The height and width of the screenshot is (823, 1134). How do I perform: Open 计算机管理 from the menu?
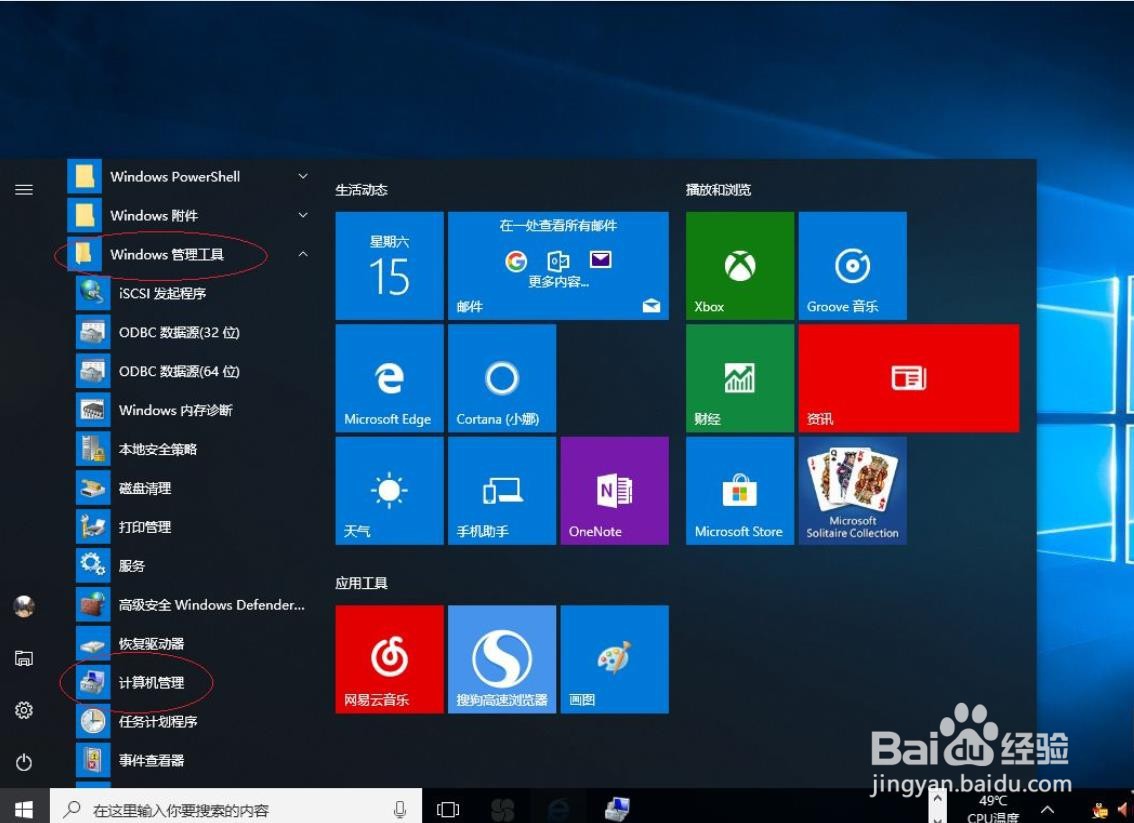(x=153, y=682)
